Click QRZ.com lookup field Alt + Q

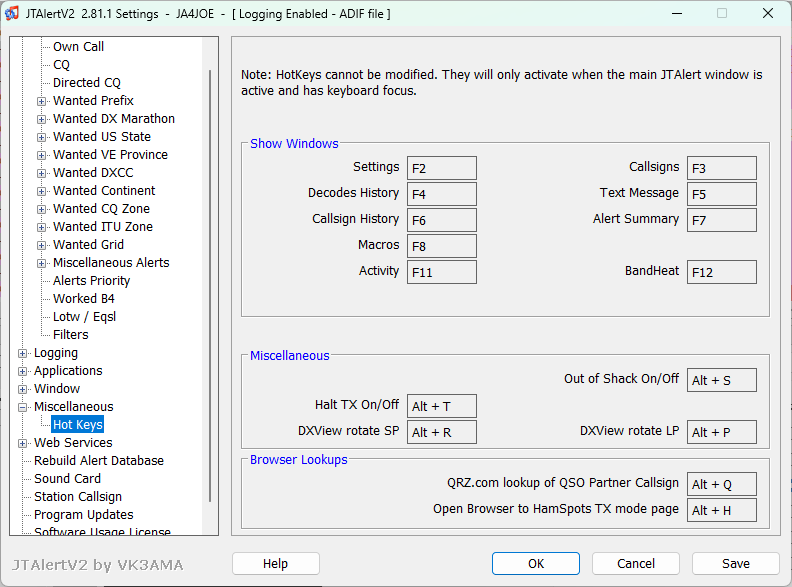click(721, 484)
